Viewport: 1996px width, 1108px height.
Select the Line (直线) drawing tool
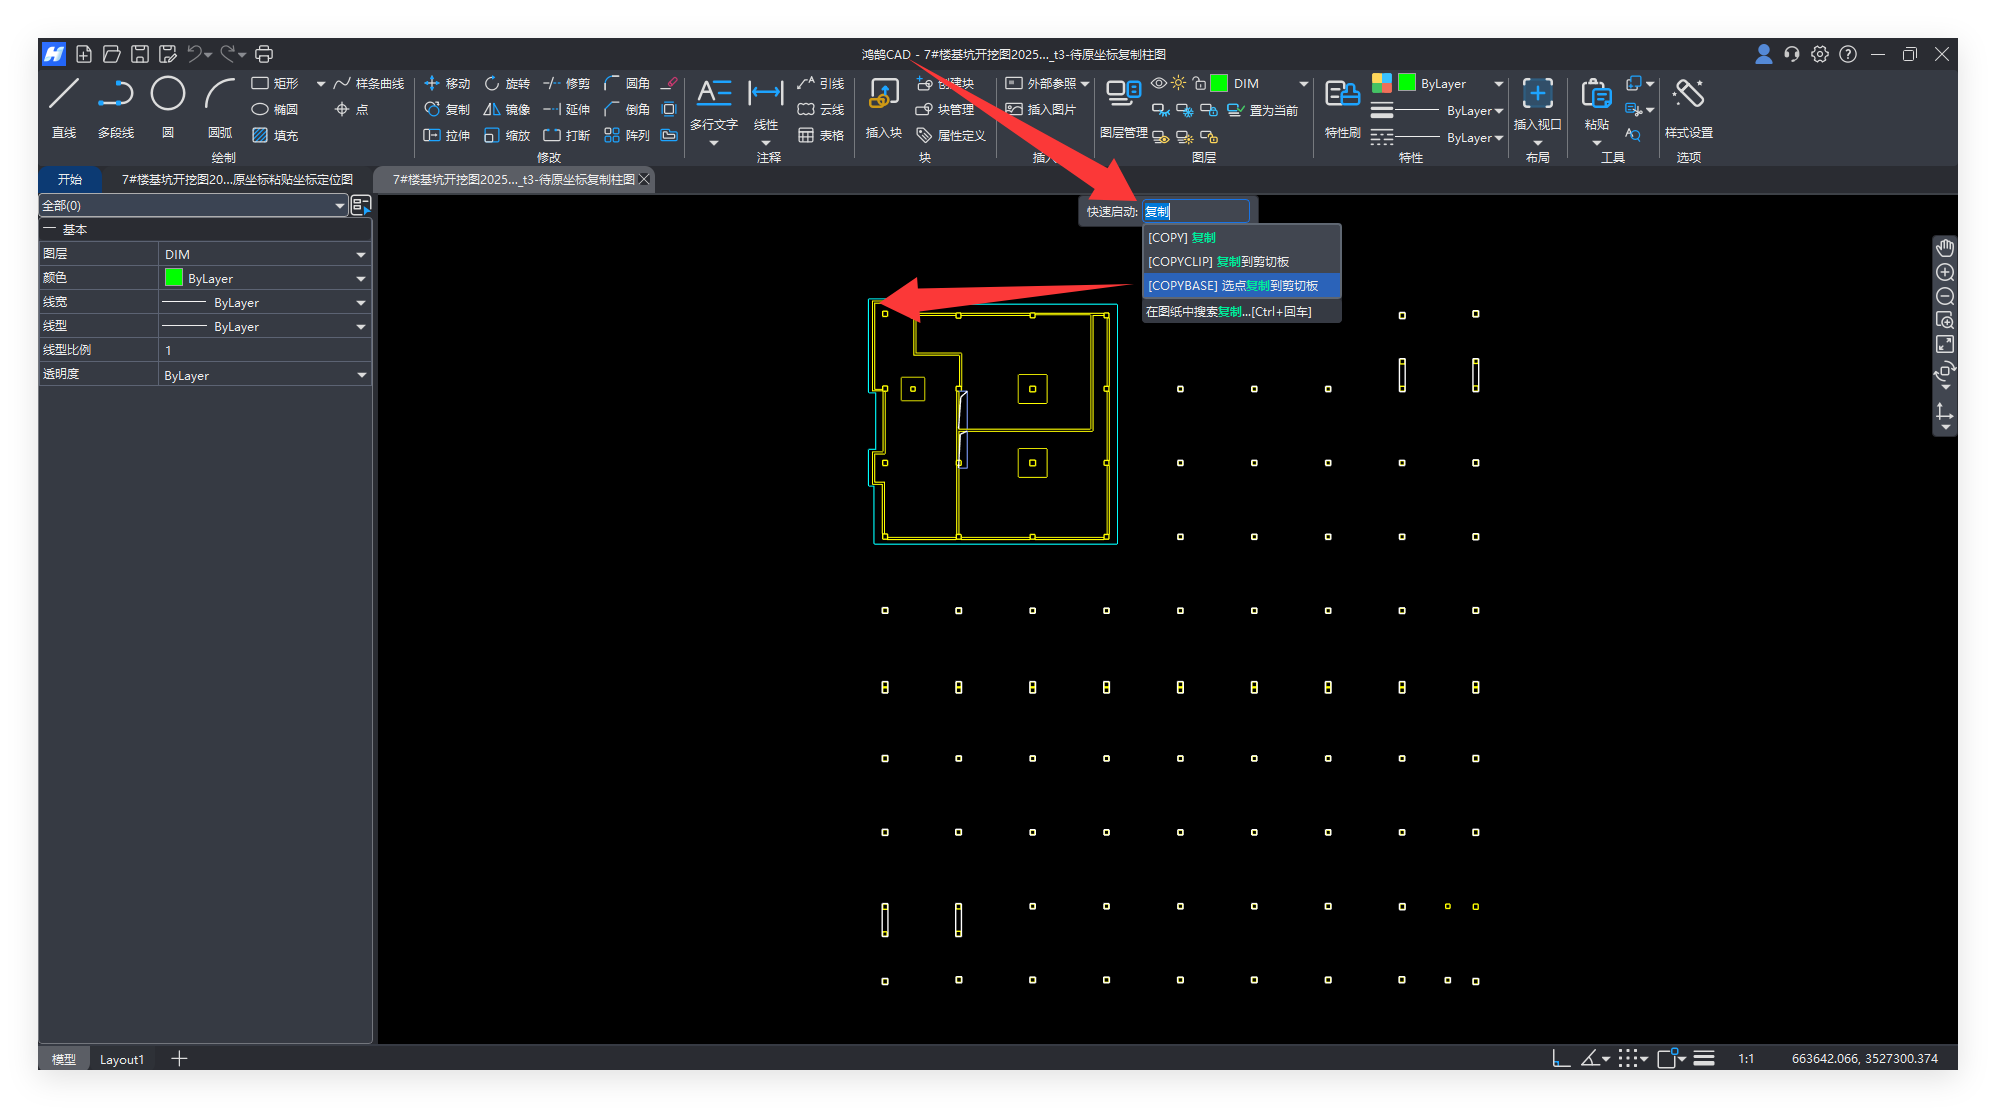coord(64,94)
